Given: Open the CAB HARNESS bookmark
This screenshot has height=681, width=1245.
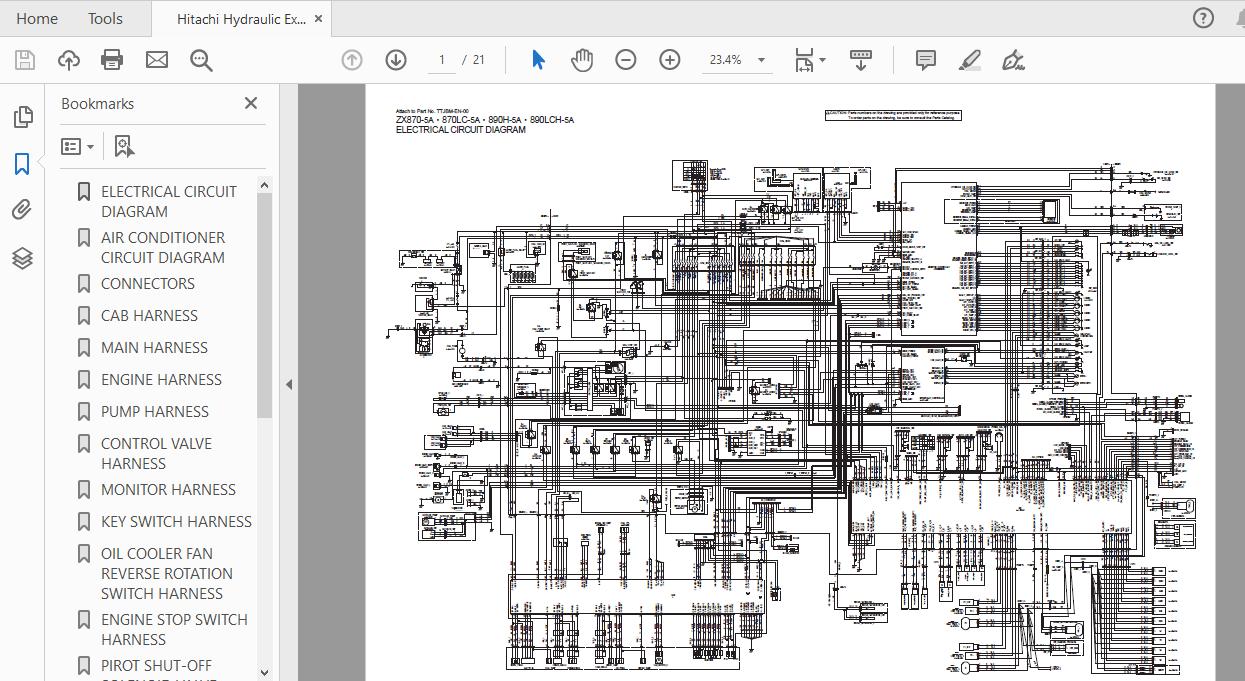Looking at the screenshot, I should click(x=149, y=316).
